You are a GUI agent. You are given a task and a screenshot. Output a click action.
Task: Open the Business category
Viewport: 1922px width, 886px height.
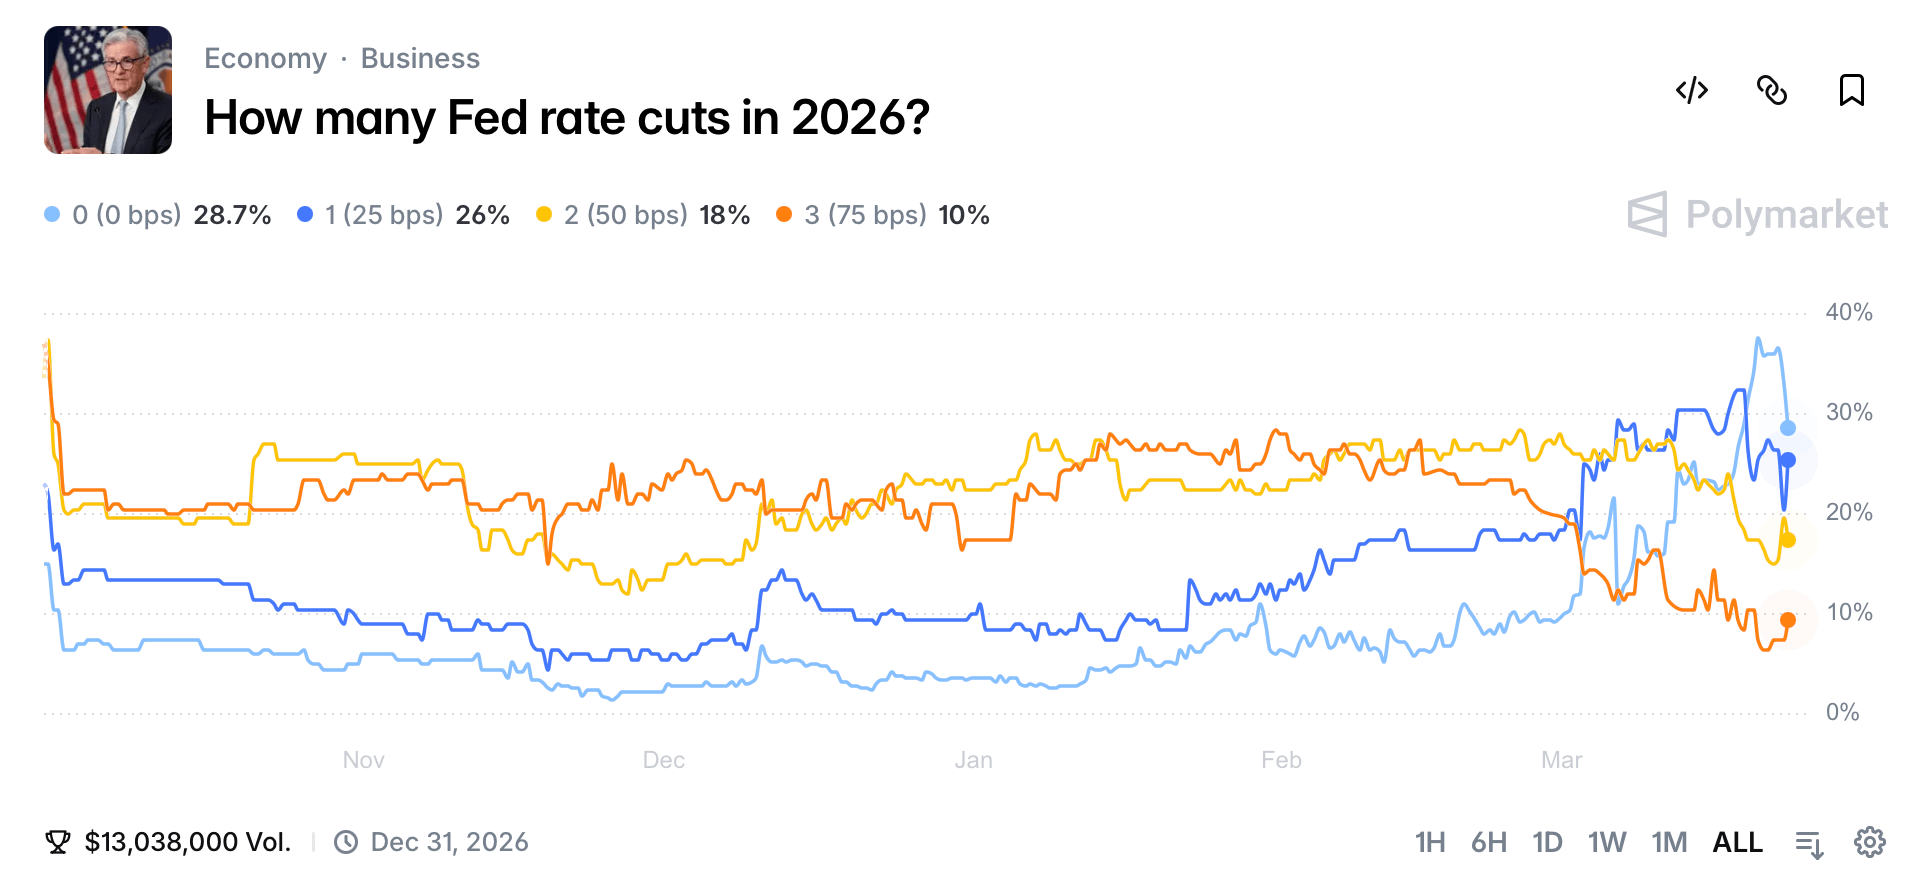coord(420,58)
